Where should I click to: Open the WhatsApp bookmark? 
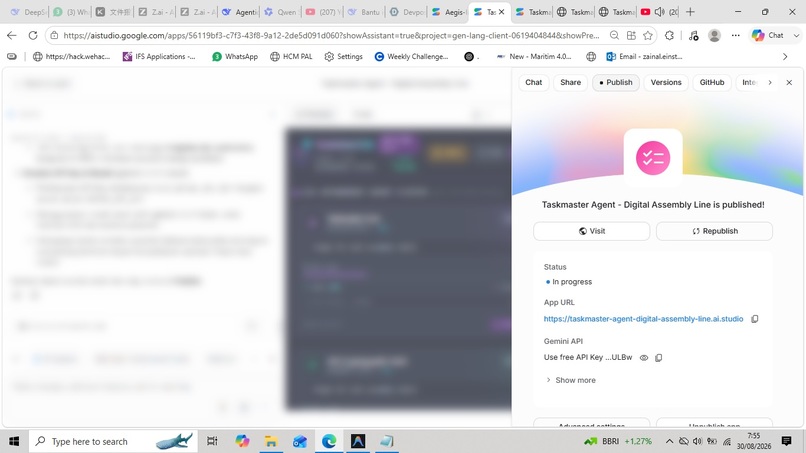235,57
